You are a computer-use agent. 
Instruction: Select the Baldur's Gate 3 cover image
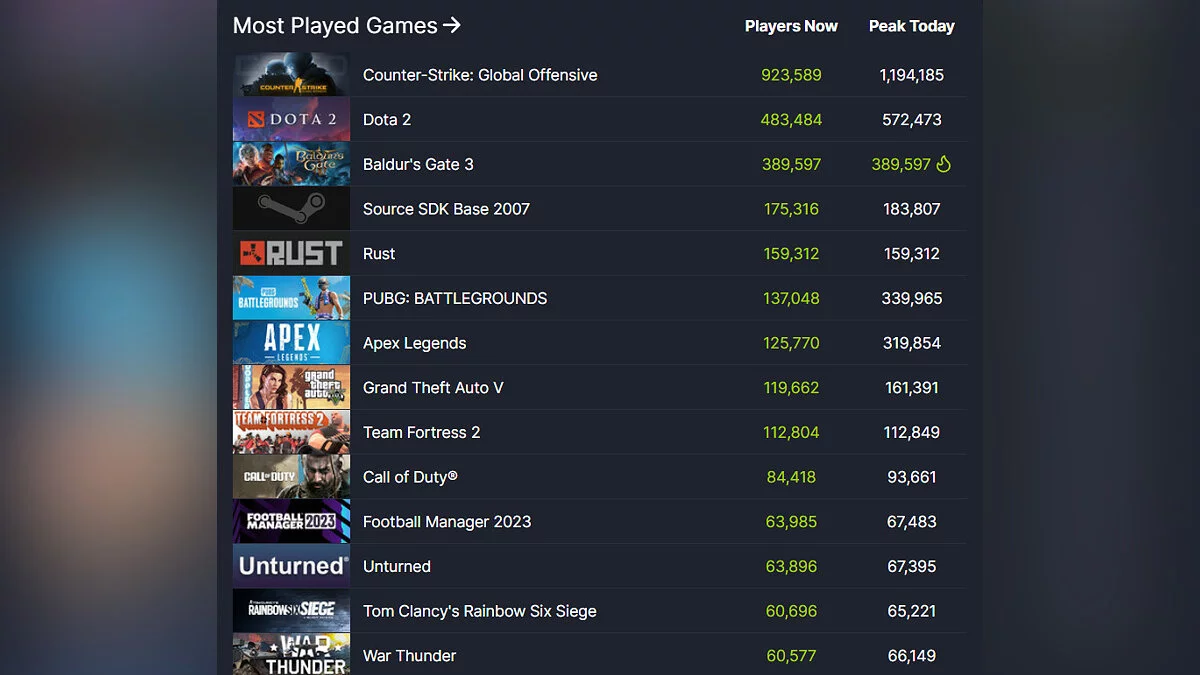[x=292, y=164]
